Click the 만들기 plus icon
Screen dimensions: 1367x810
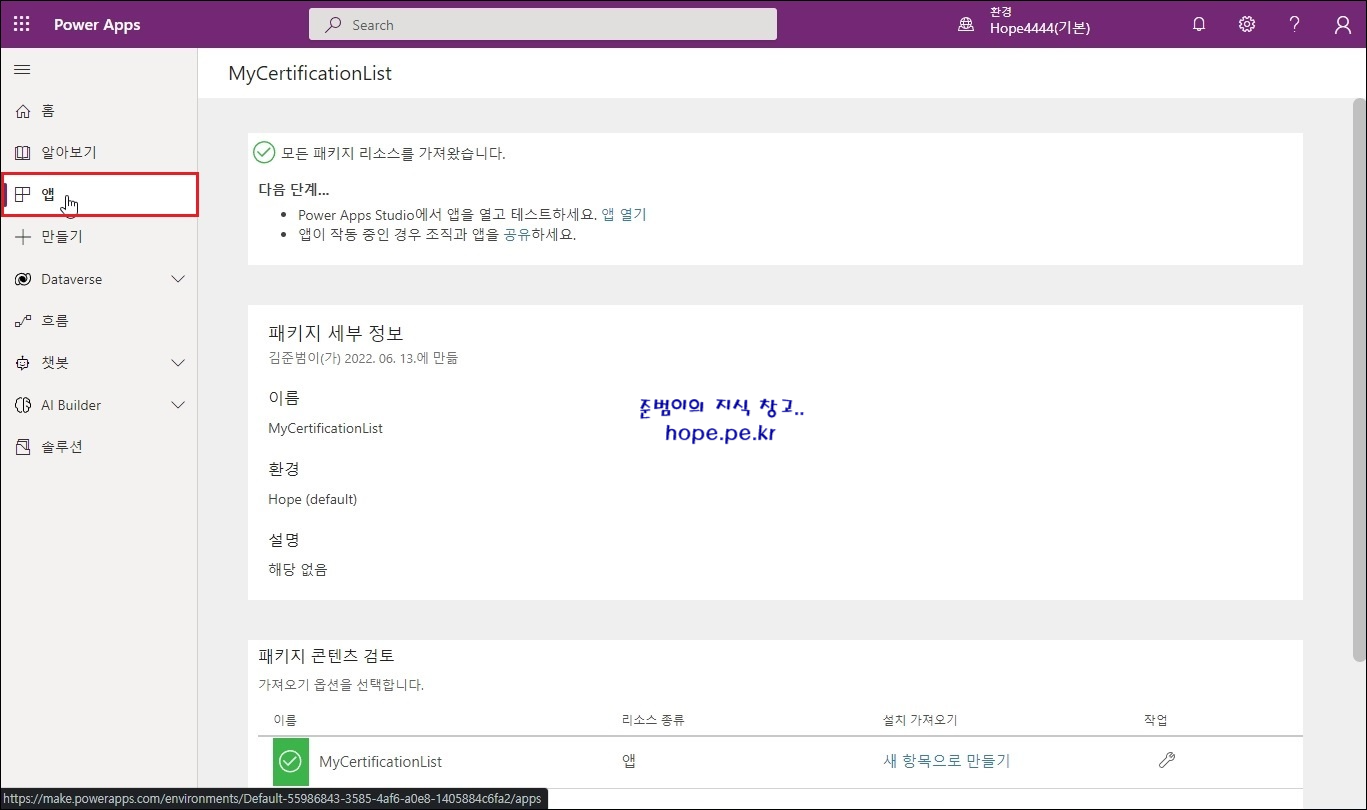(23, 237)
